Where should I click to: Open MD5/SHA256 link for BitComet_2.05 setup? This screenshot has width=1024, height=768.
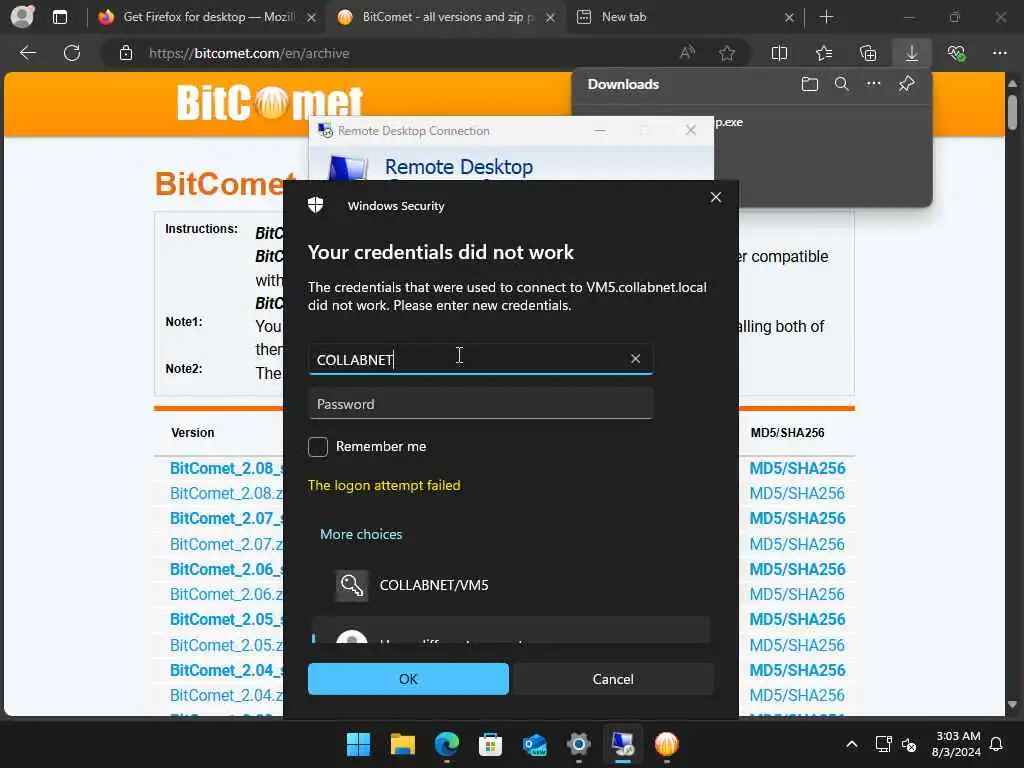pyautogui.click(x=797, y=619)
